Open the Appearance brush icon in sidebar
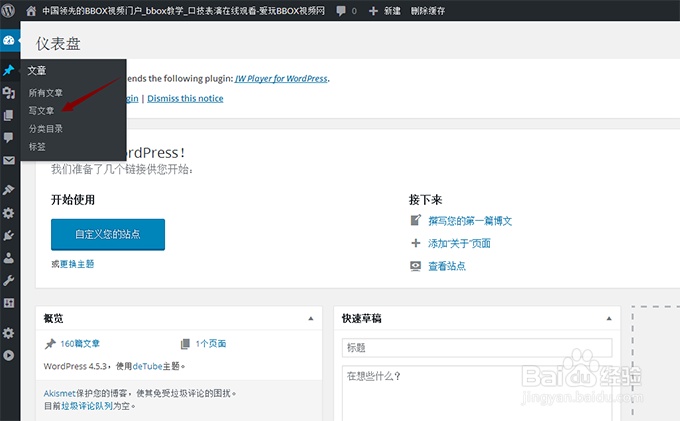The image size is (680, 421). point(9,190)
